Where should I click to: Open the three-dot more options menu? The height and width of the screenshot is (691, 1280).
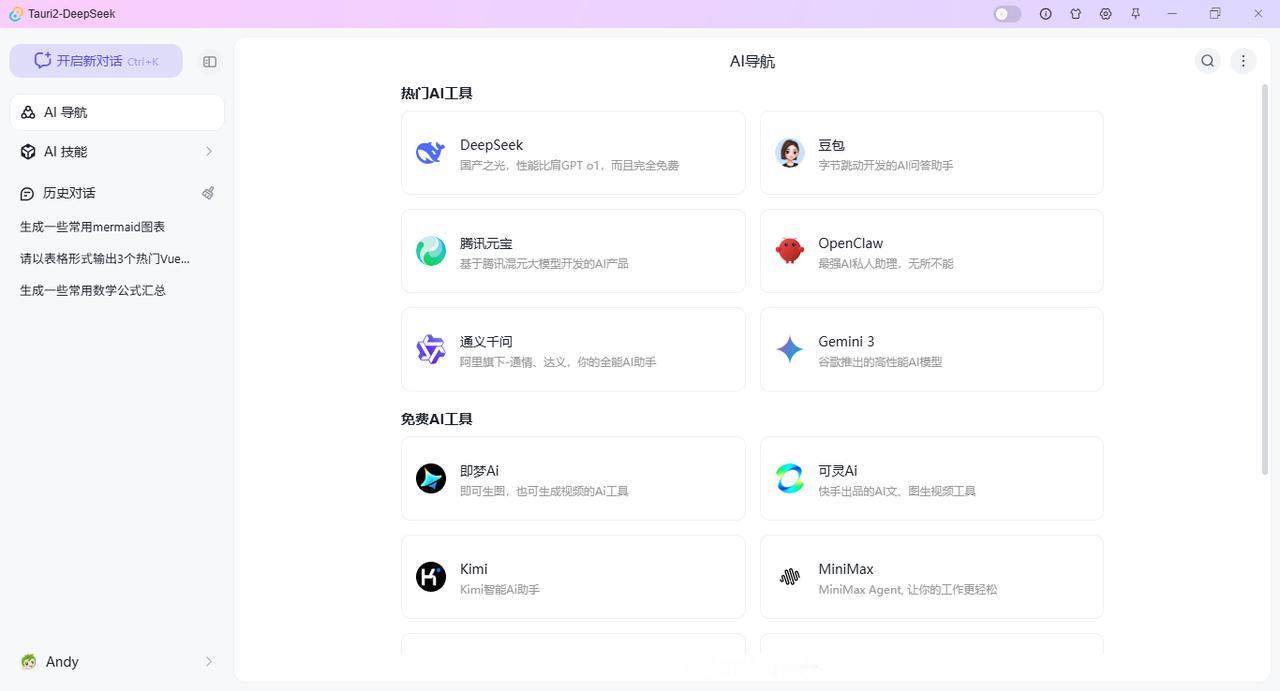pos(1243,61)
